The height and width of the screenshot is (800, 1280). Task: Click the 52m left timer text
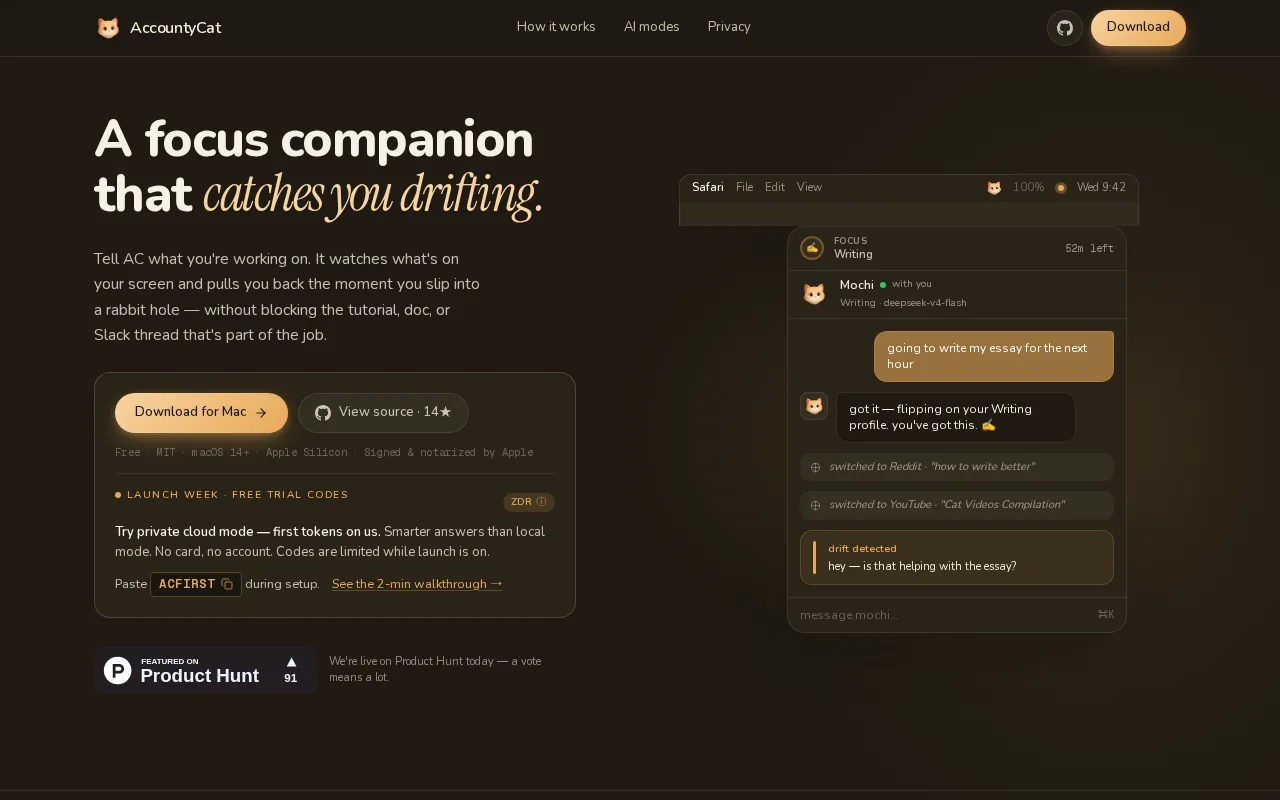(1089, 248)
